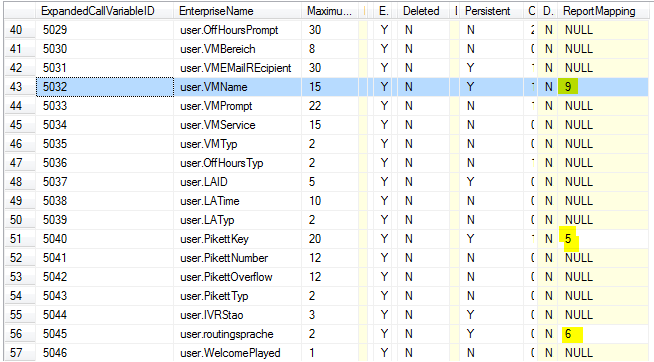
Task: Click cell 5033 in ID column
Action: pos(104,106)
